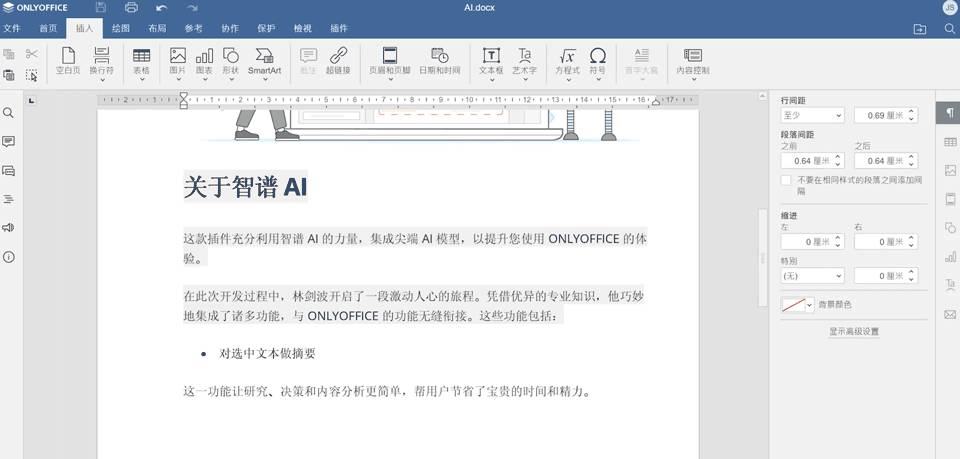Undo the last action
Screen dimensions: 960x459
[162, 8]
